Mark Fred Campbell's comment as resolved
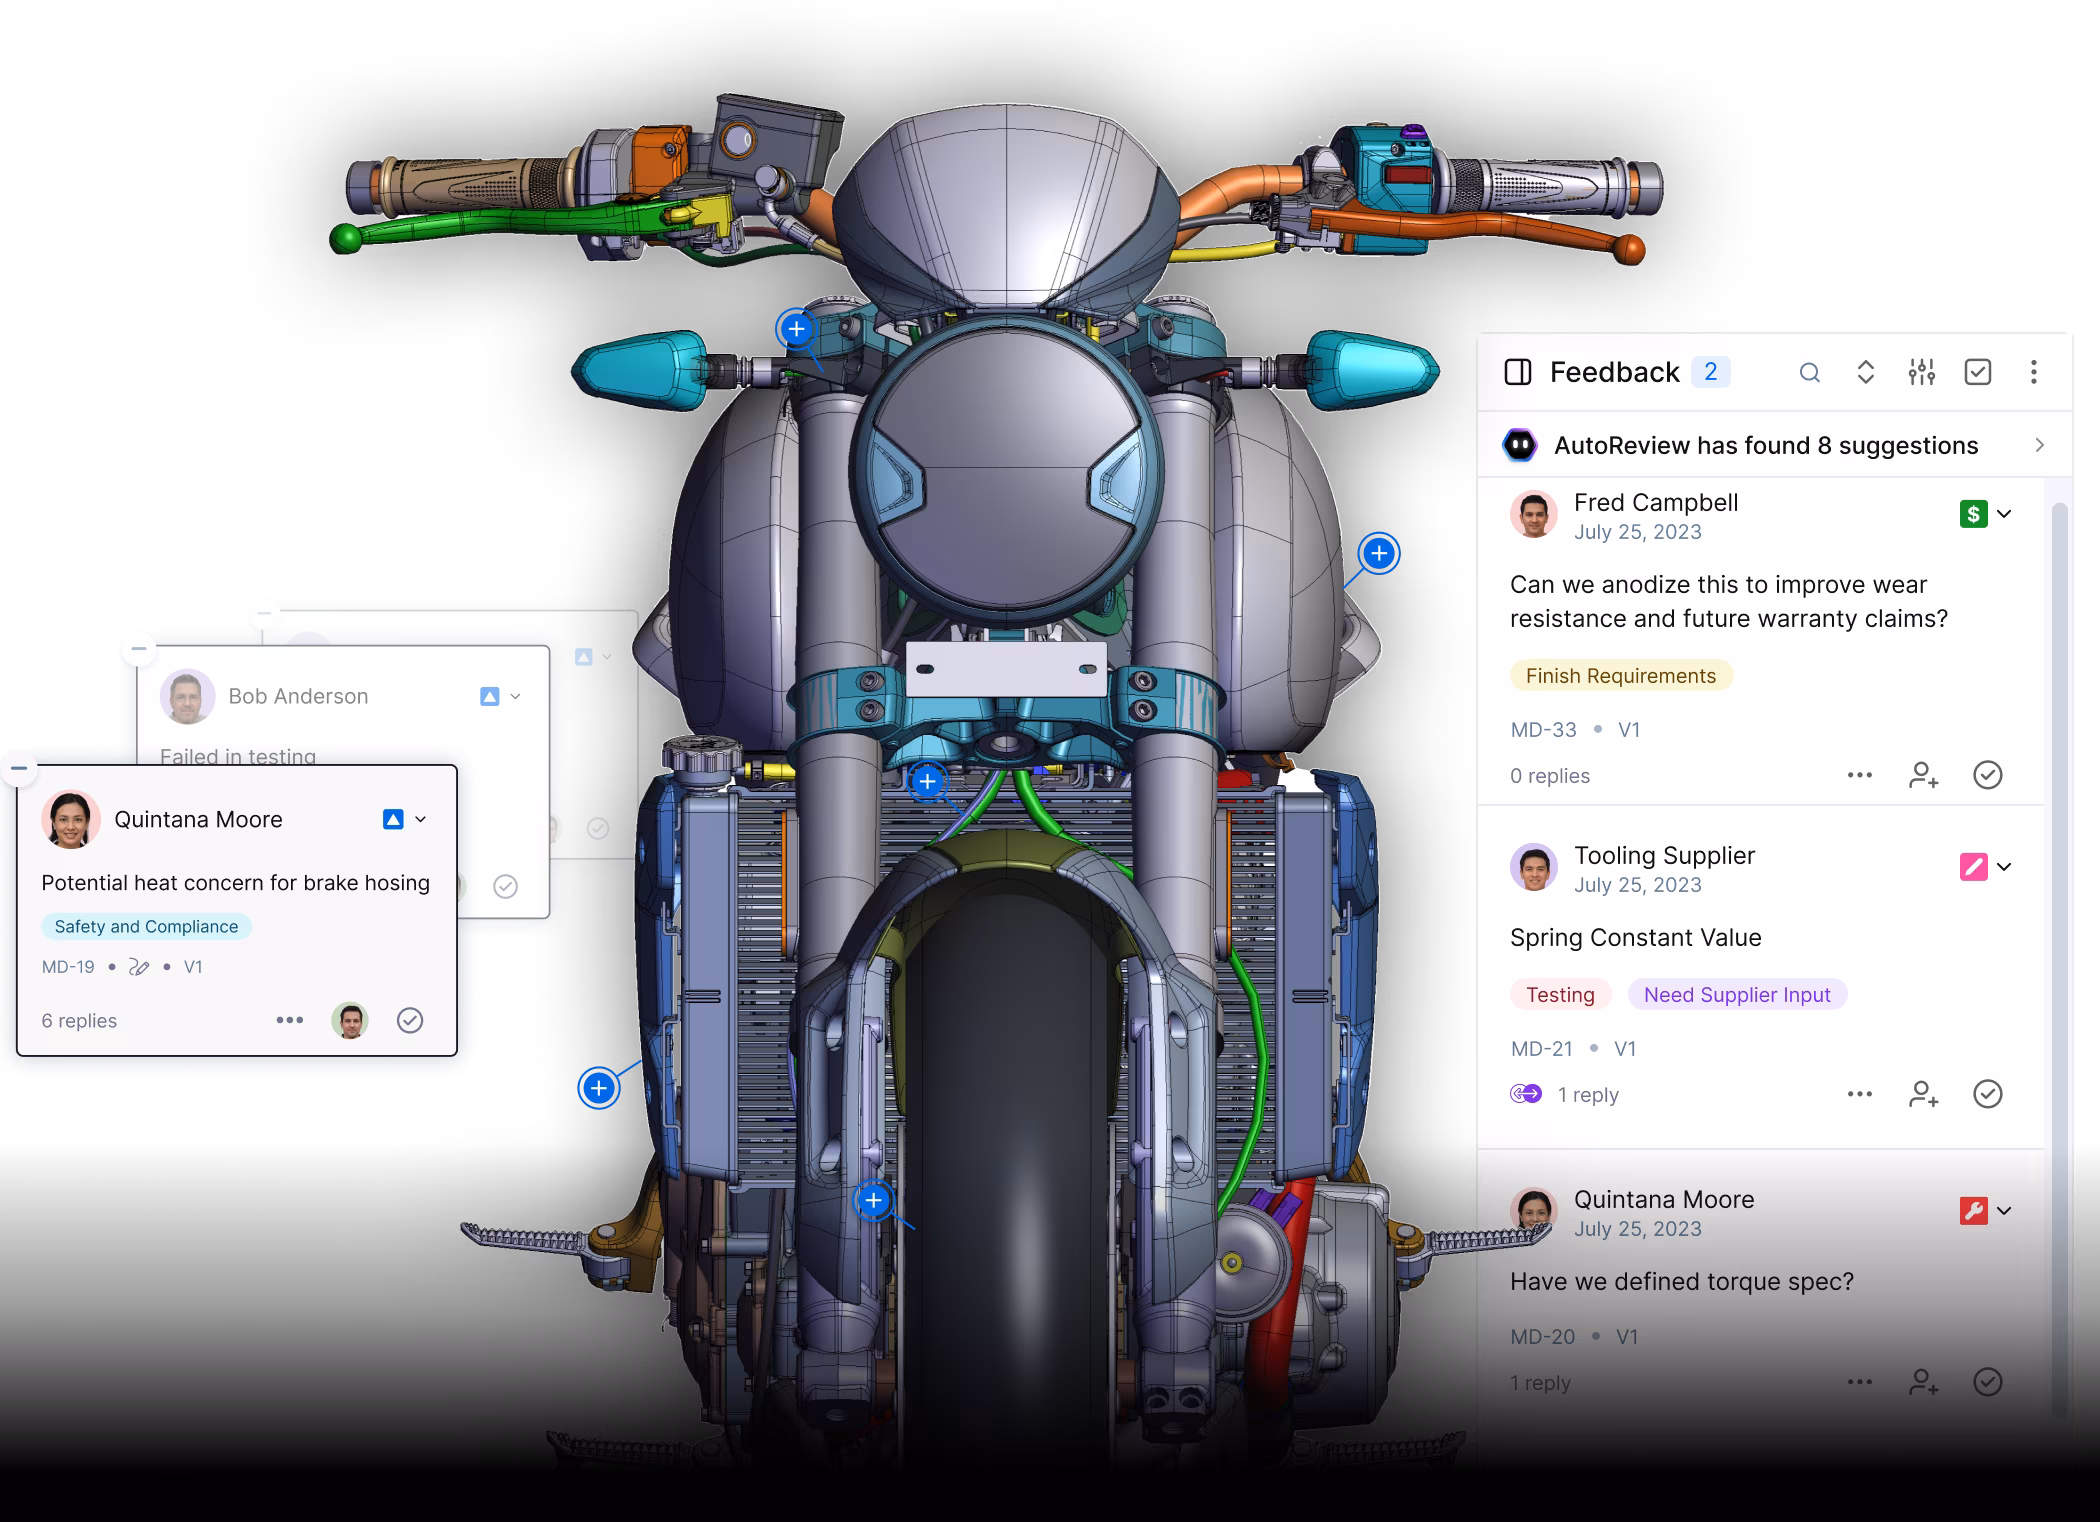 1987,775
